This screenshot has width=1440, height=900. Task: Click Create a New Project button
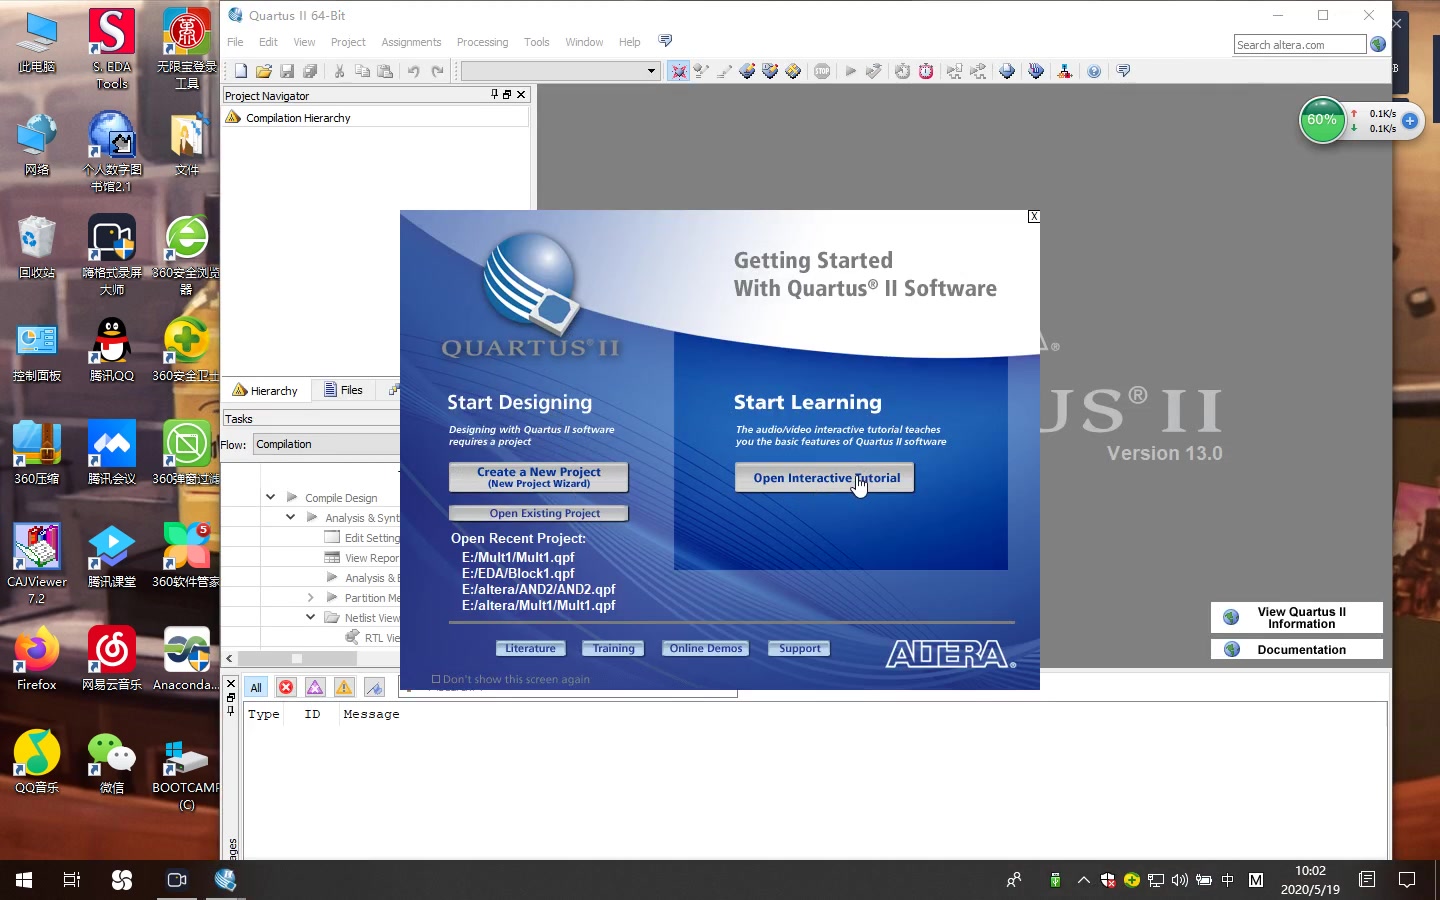pos(538,477)
